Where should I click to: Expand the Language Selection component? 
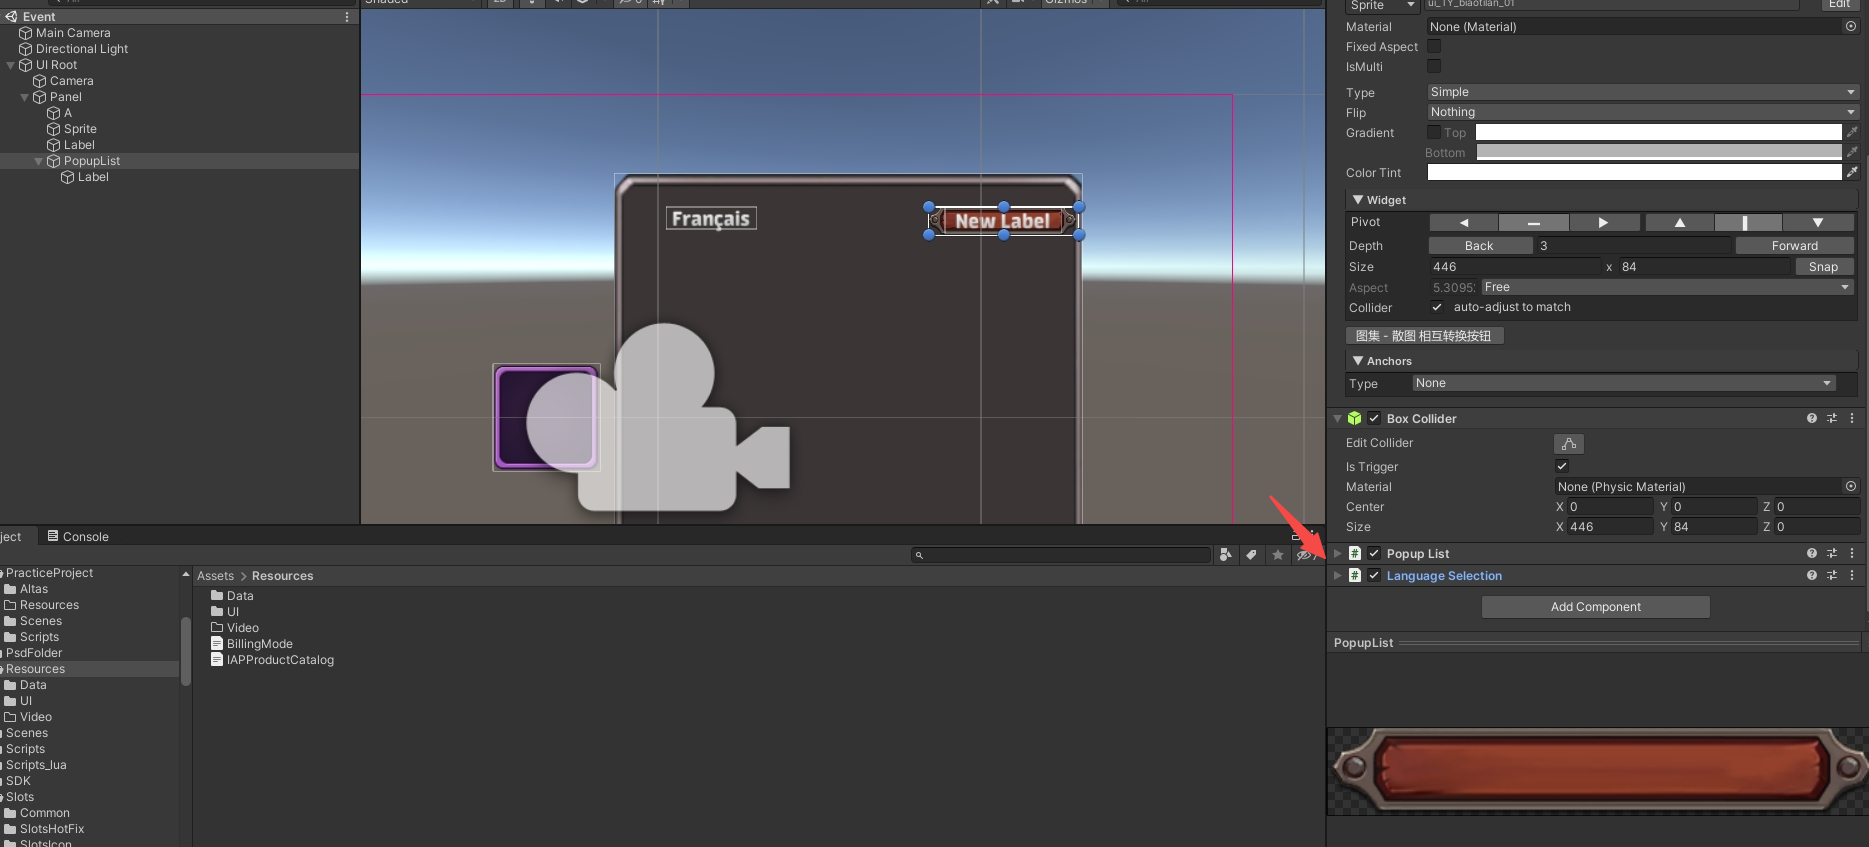pyautogui.click(x=1337, y=576)
